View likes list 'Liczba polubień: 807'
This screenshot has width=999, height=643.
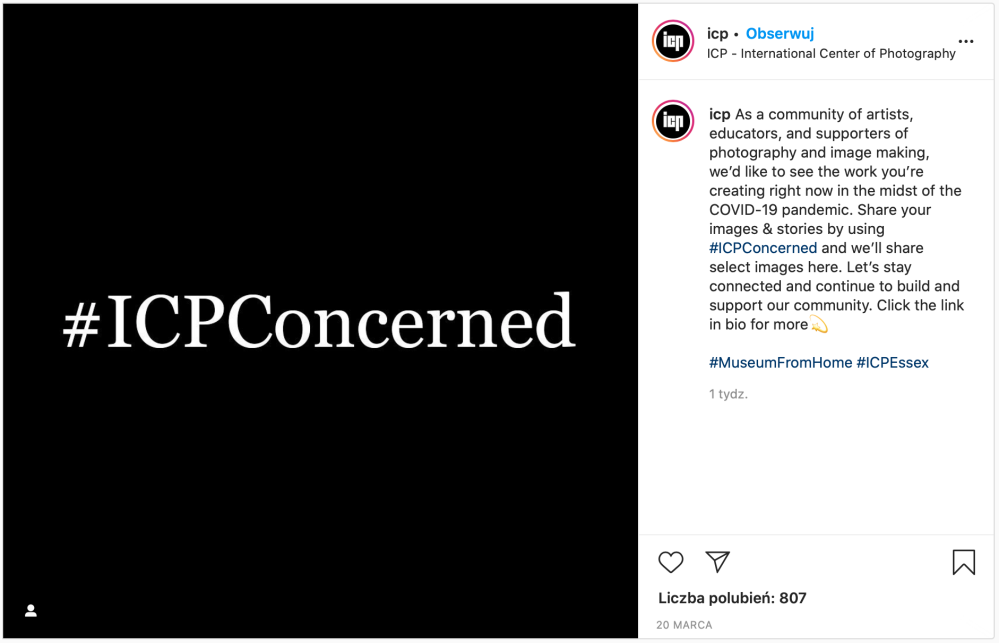(732, 598)
